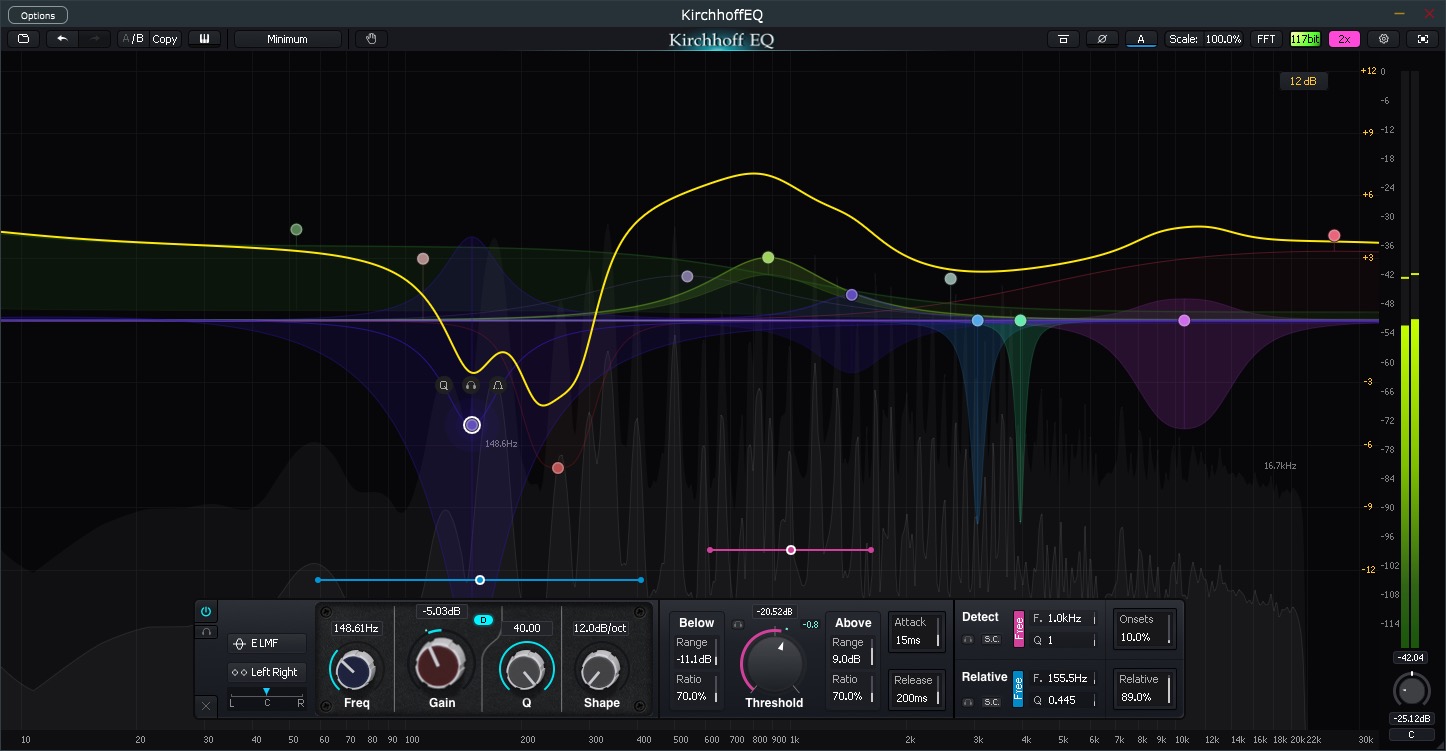Click the -20.52dB threshold value field
This screenshot has width=1446, height=751.
click(x=774, y=612)
